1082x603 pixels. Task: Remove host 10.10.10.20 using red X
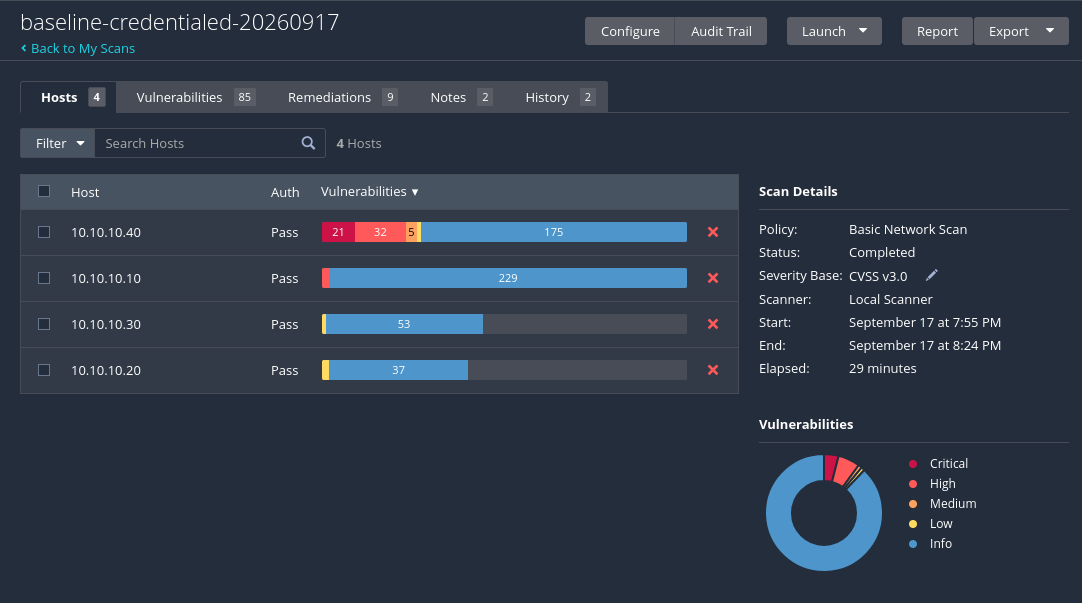click(x=713, y=370)
